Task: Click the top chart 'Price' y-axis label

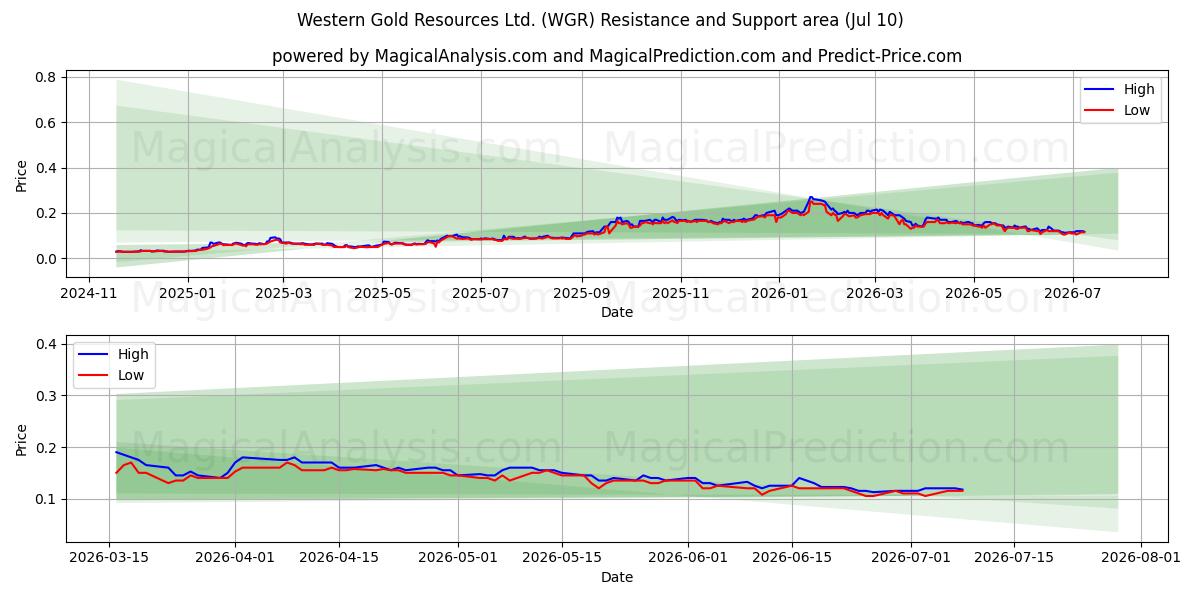Action: click(22, 174)
